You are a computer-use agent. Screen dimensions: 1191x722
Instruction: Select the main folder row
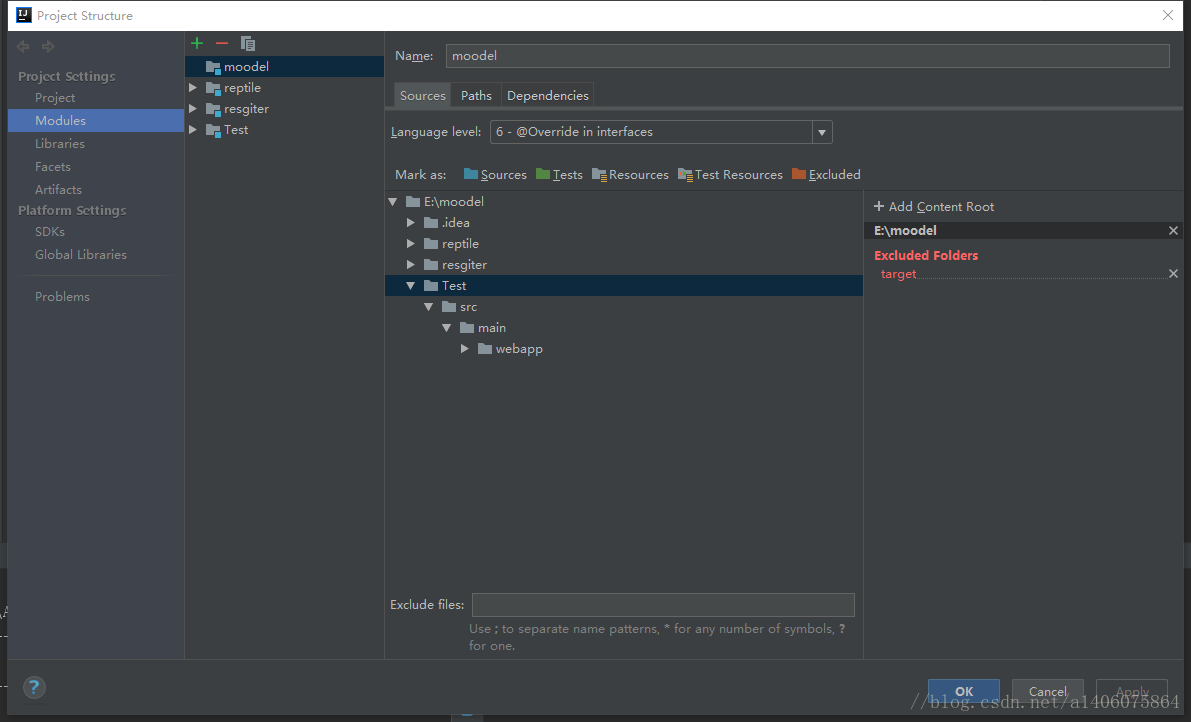tap(624, 328)
